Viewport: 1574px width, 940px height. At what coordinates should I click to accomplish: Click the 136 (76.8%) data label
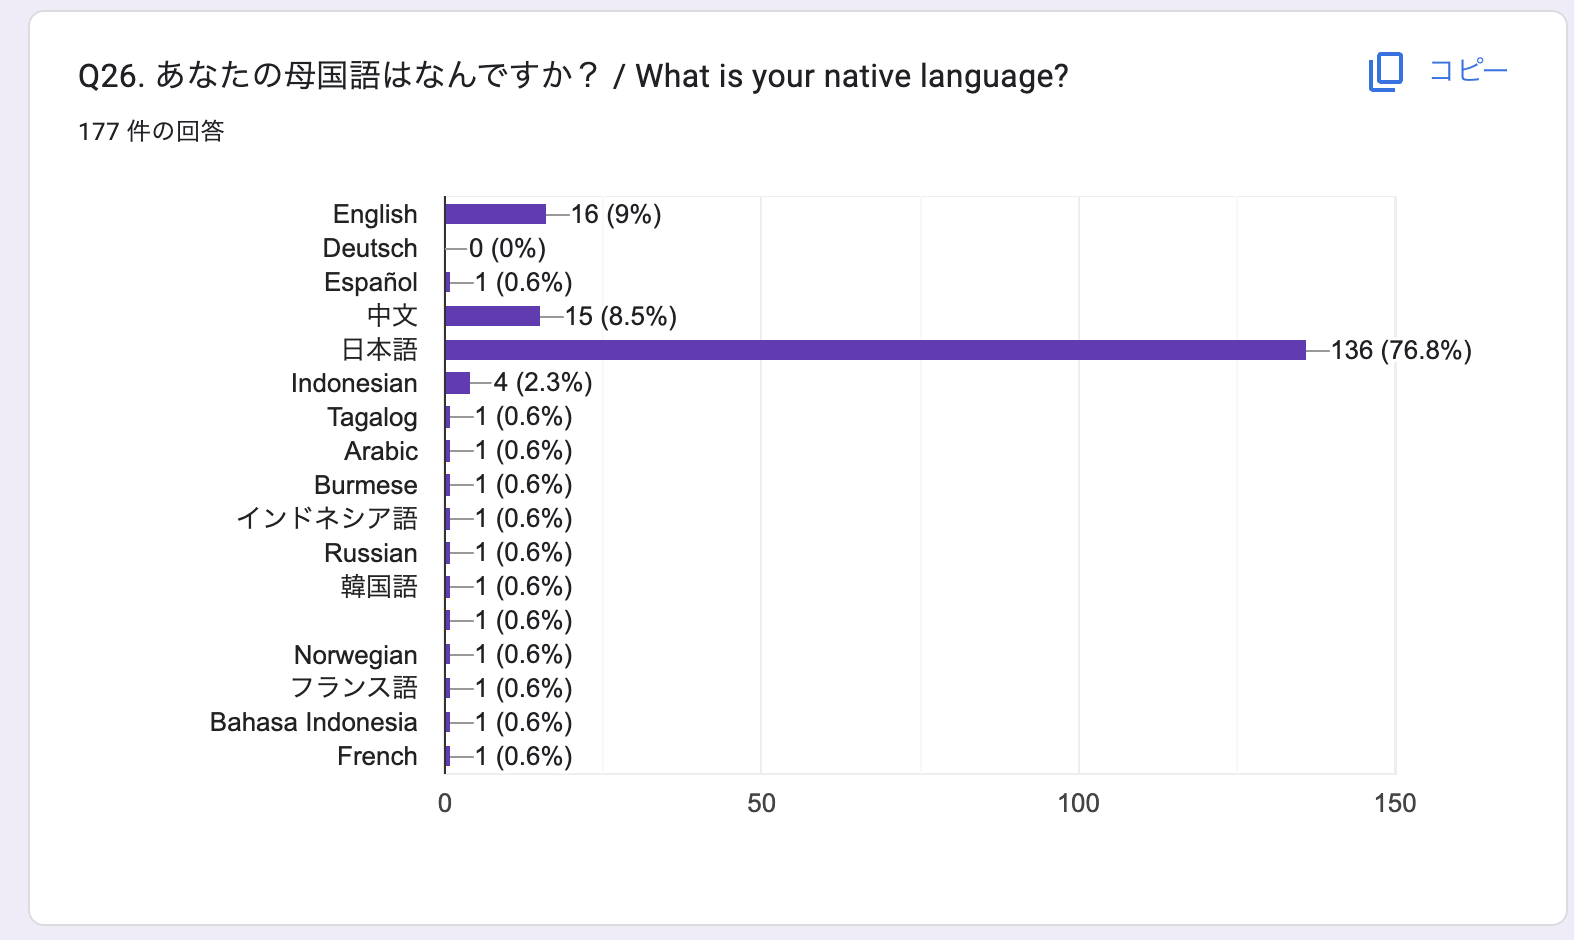point(1401,350)
